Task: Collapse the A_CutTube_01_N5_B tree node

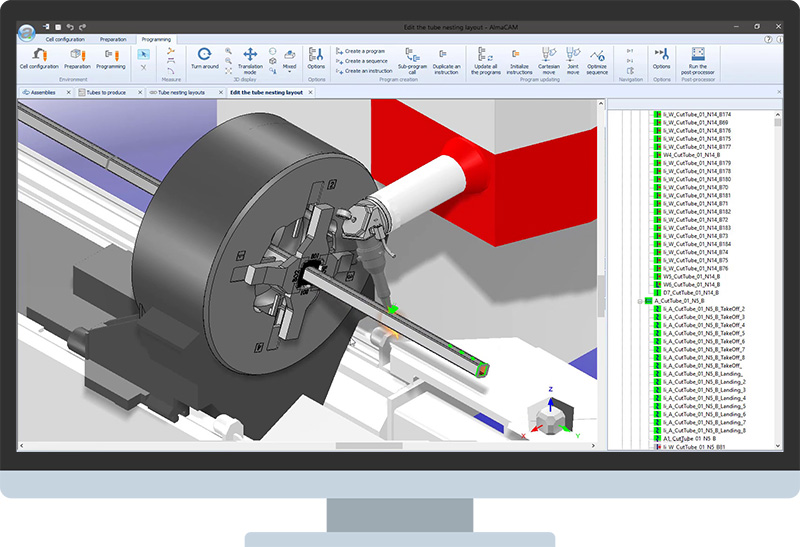Action: coord(640,300)
